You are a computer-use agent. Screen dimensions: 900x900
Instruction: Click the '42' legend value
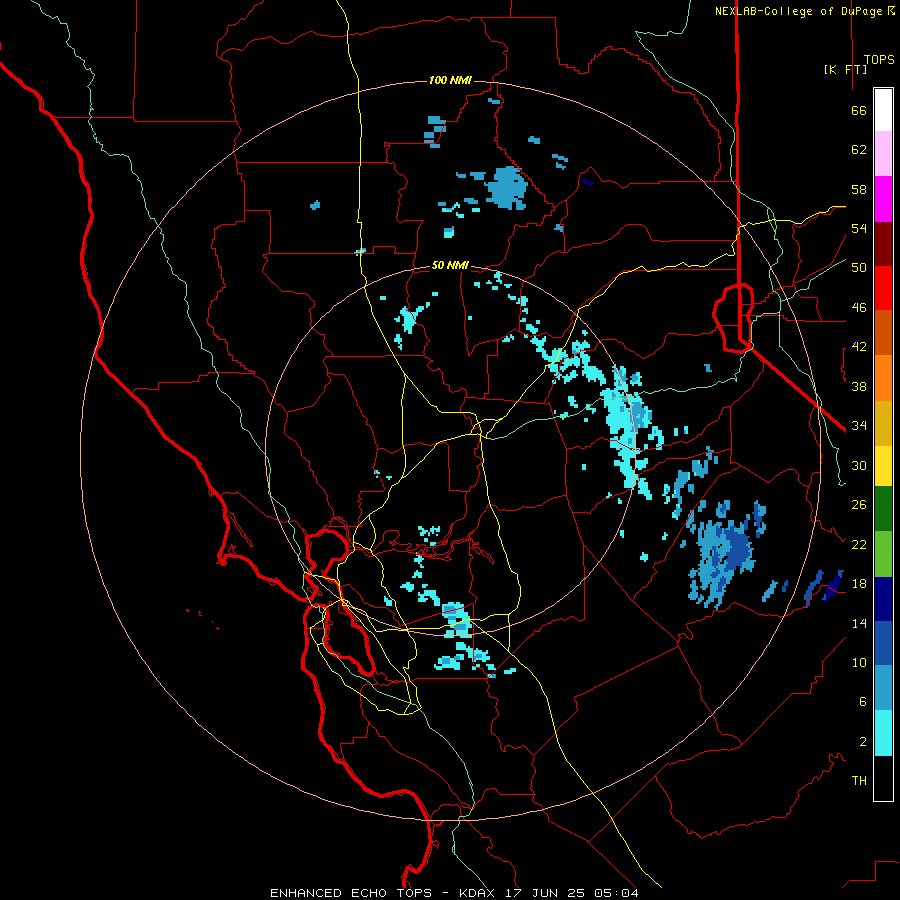pyautogui.click(x=859, y=347)
